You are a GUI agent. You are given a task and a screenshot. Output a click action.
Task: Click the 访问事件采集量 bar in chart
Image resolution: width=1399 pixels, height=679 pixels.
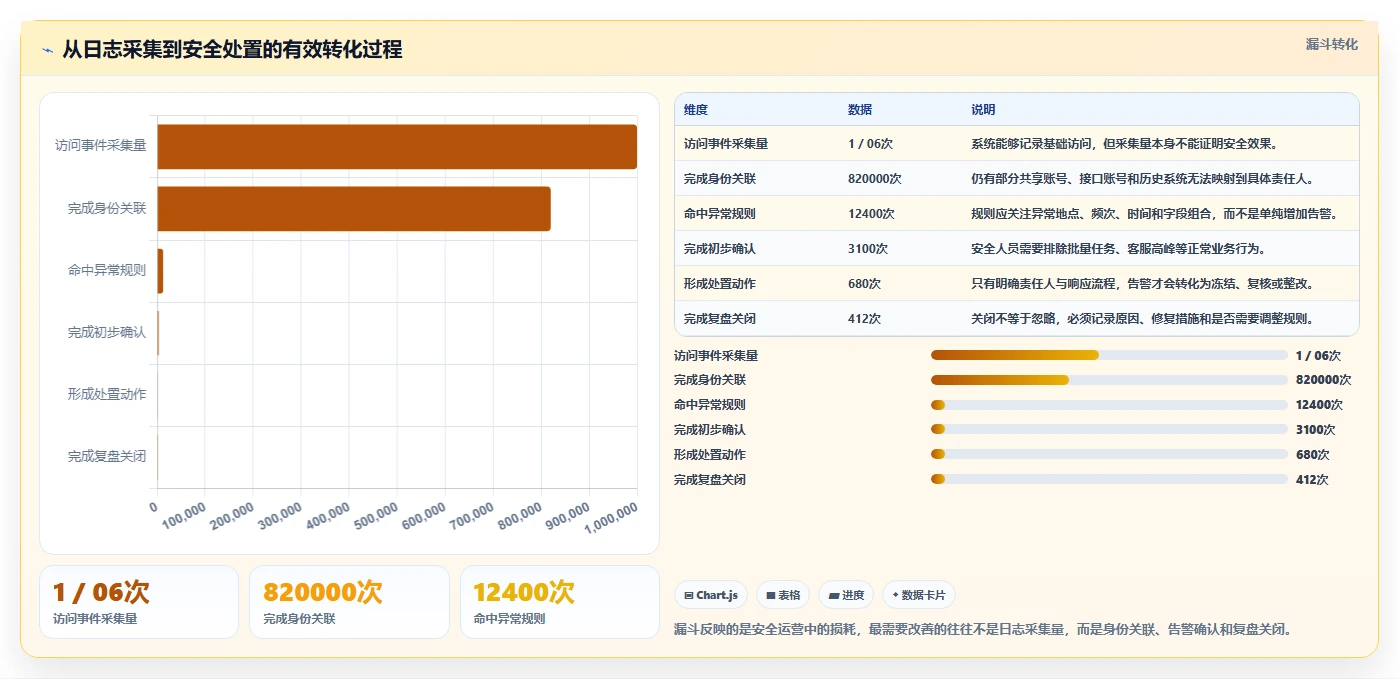[397, 147]
